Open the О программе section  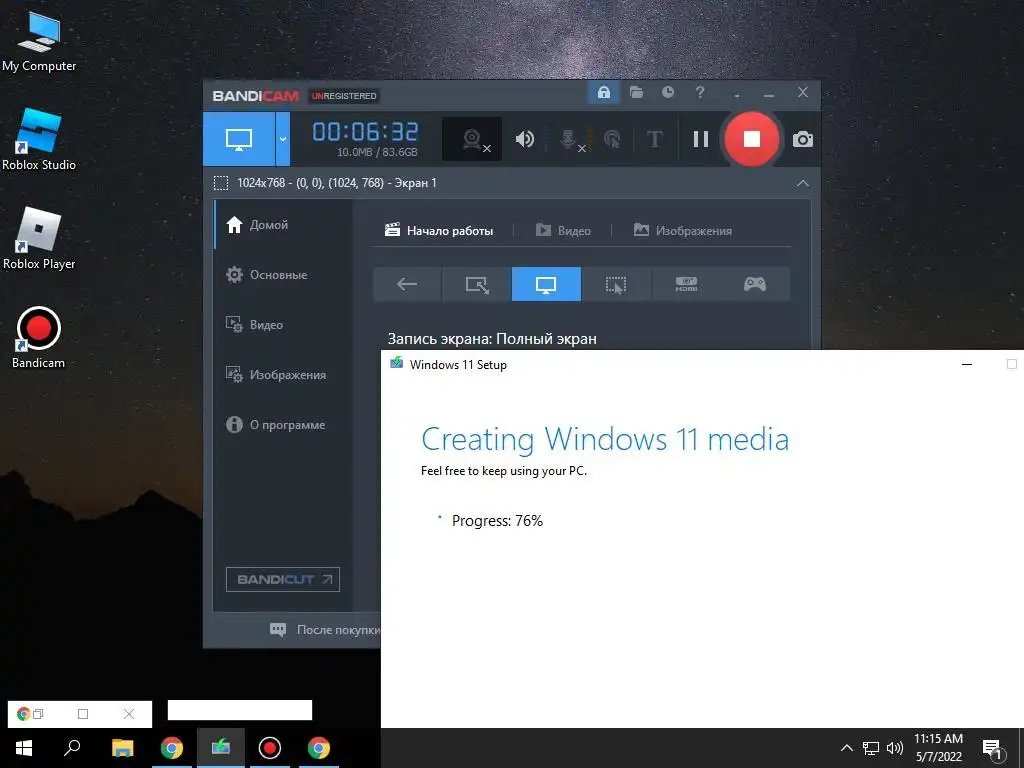(283, 424)
